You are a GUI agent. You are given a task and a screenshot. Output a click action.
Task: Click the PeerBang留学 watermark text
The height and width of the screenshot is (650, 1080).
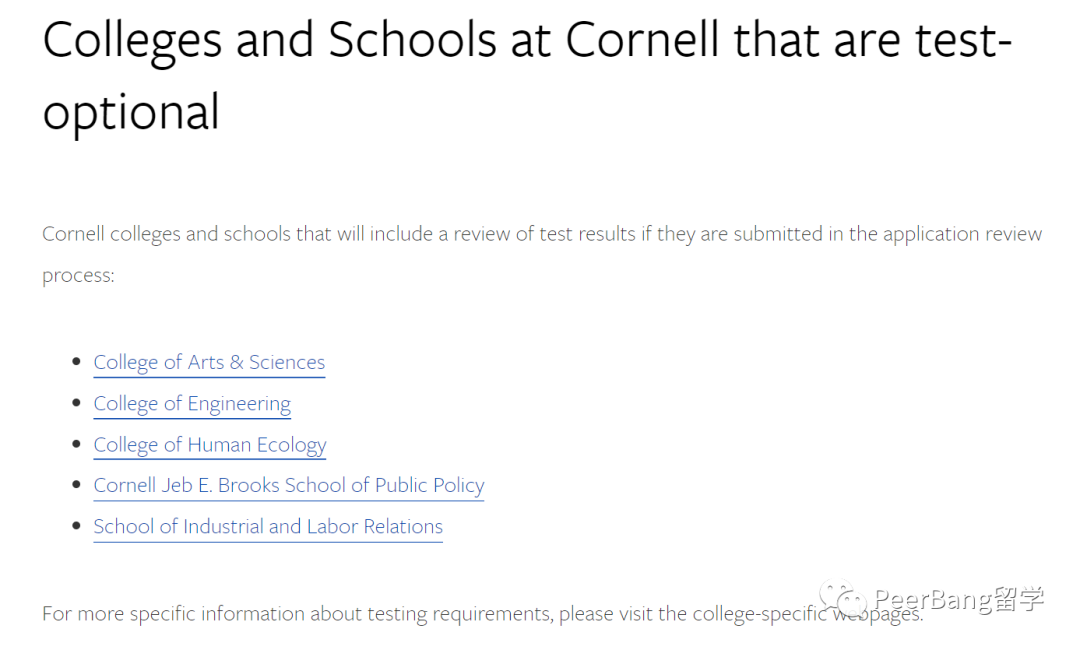[959, 600]
